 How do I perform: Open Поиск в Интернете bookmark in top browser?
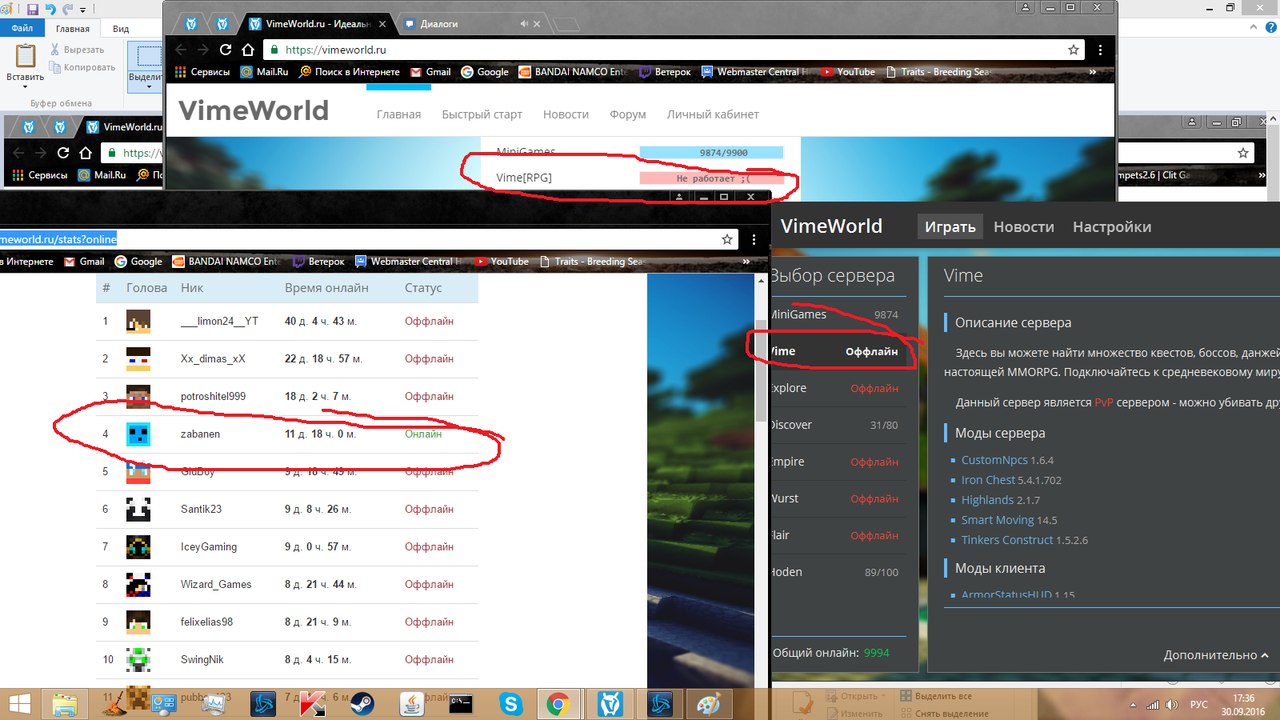click(347, 72)
